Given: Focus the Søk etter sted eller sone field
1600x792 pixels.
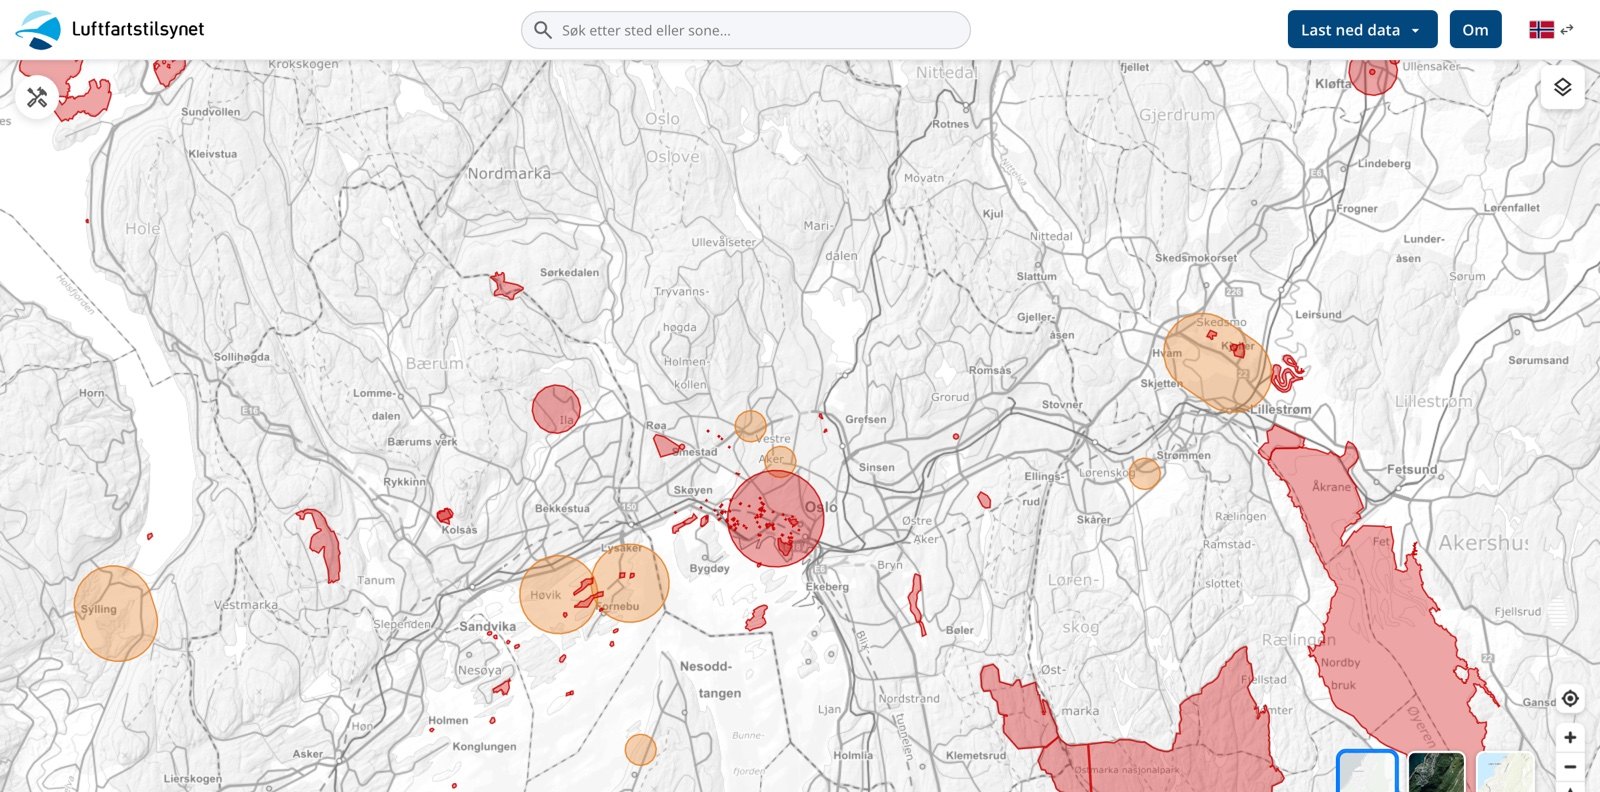Looking at the screenshot, I should point(746,30).
